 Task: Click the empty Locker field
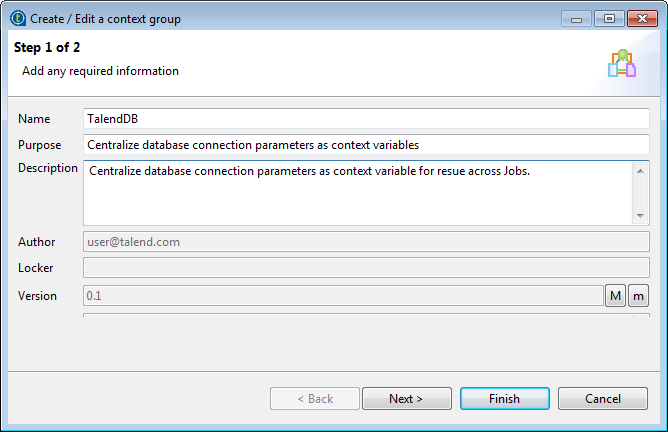click(x=366, y=268)
